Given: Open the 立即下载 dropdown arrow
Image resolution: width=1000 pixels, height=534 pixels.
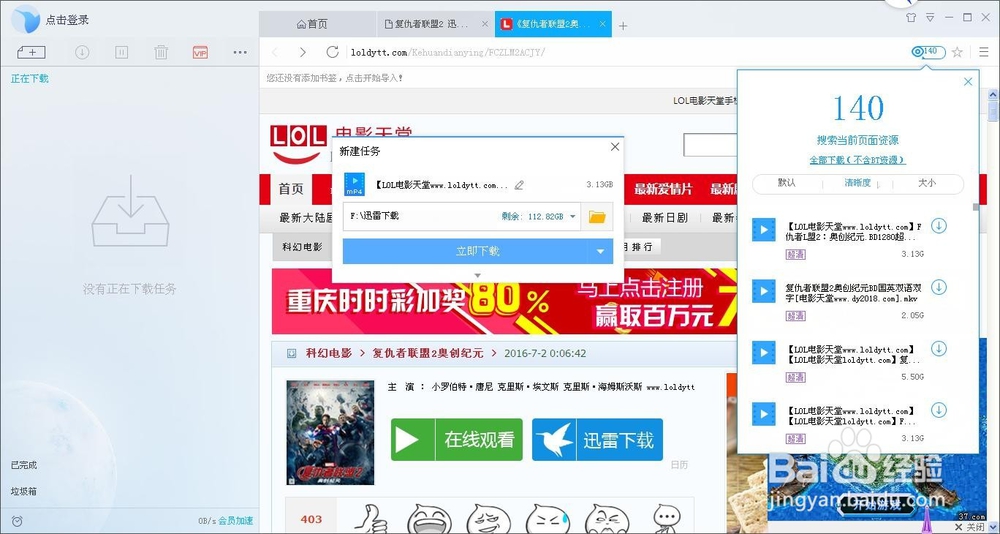Looking at the screenshot, I should coord(600,251).
